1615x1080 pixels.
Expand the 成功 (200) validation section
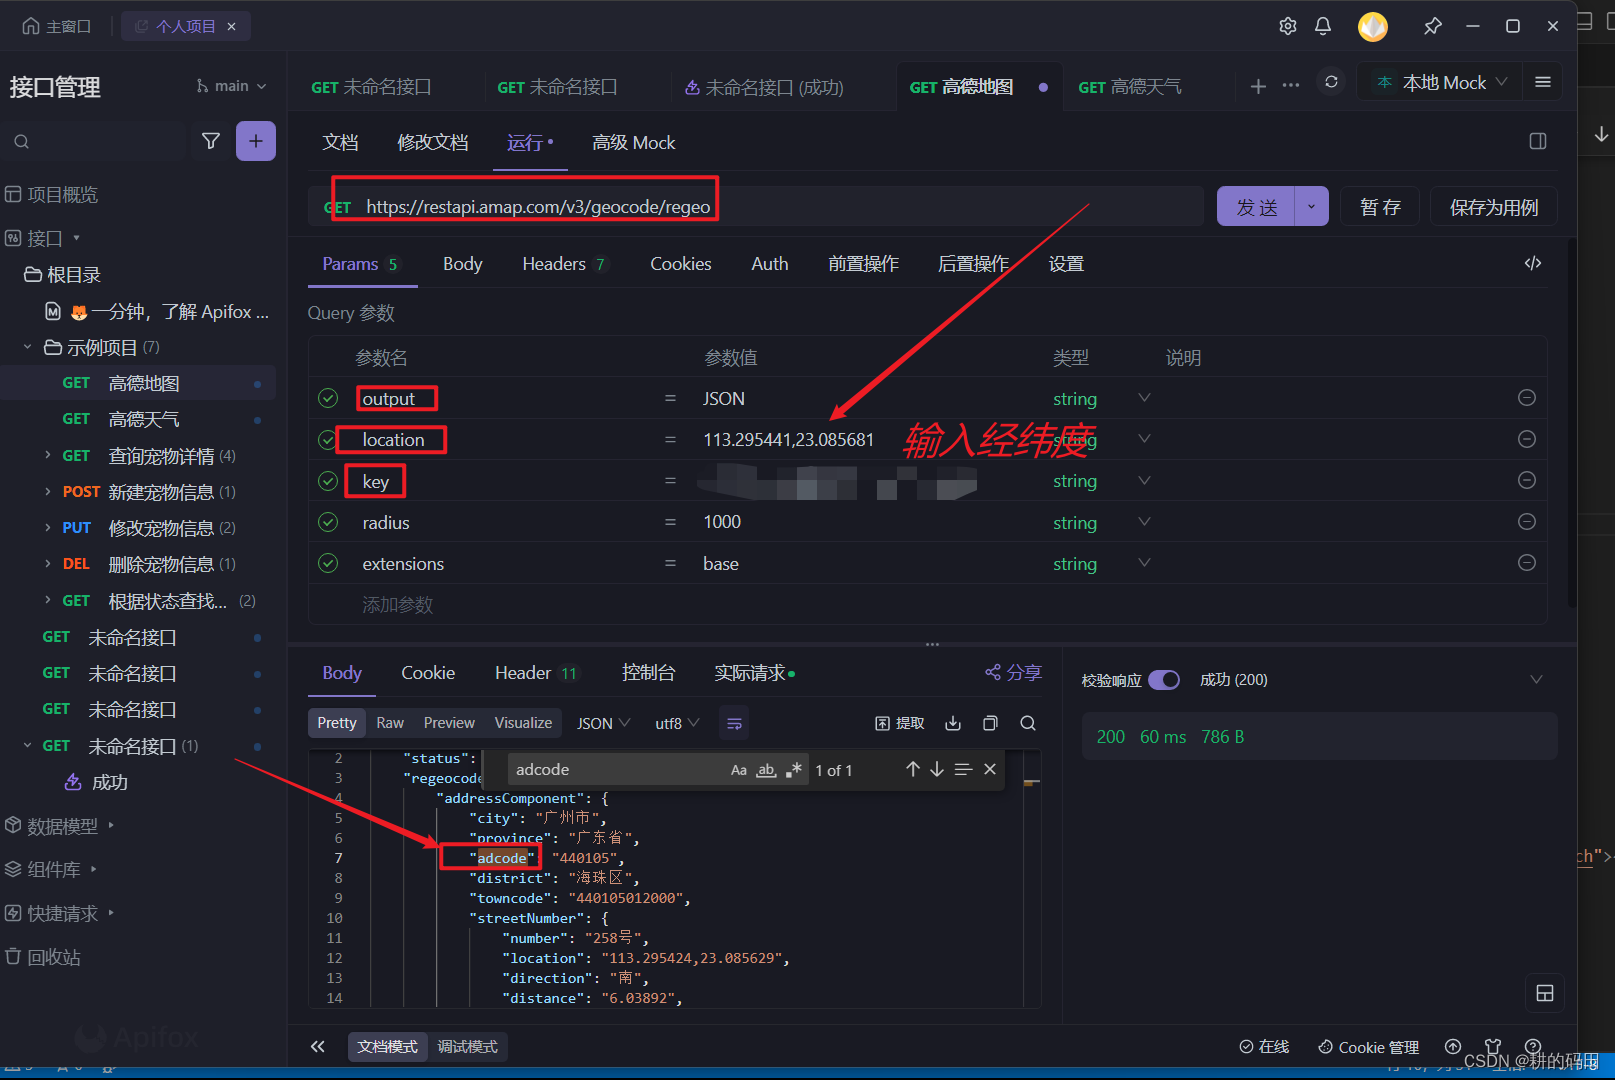[1536, 680]
